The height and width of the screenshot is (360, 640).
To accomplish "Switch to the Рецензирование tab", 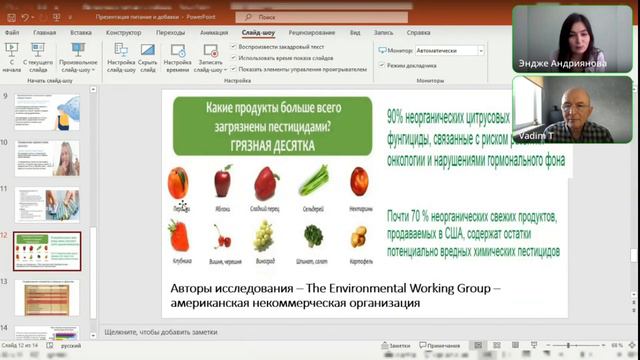I will tap(312, 32).
